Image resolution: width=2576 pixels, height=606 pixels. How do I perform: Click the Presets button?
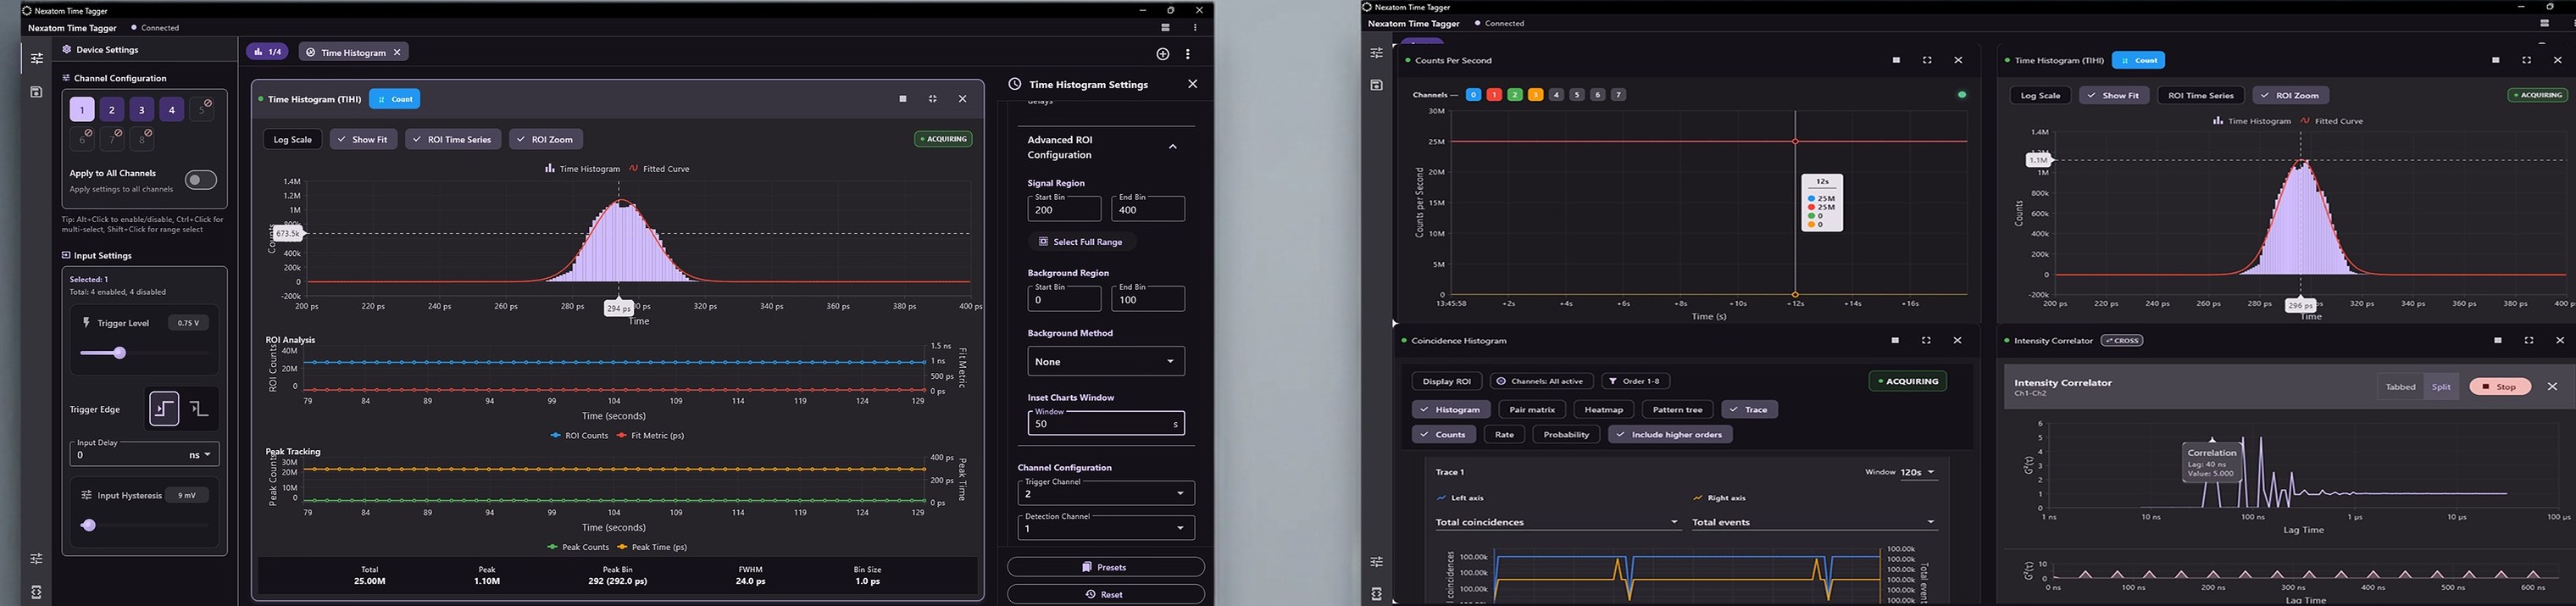tap(1105, 567)
